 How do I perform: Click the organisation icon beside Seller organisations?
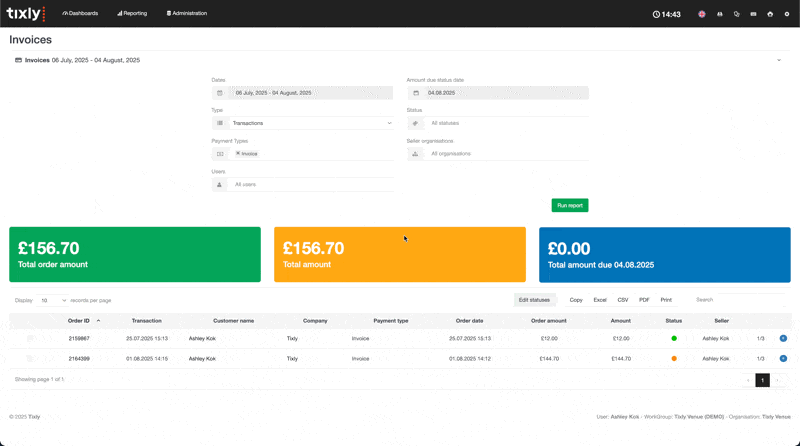[415, 154]
